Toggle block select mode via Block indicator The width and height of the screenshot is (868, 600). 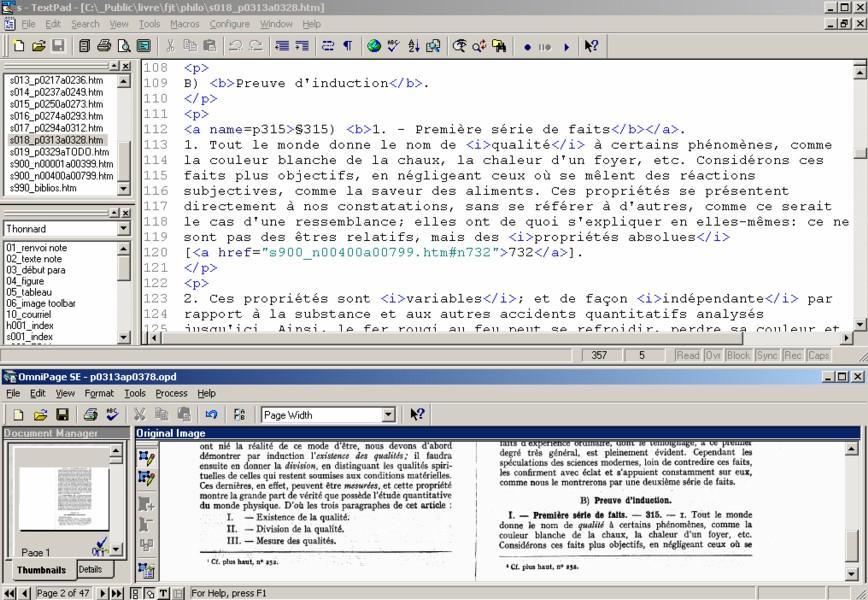[737, 354]
